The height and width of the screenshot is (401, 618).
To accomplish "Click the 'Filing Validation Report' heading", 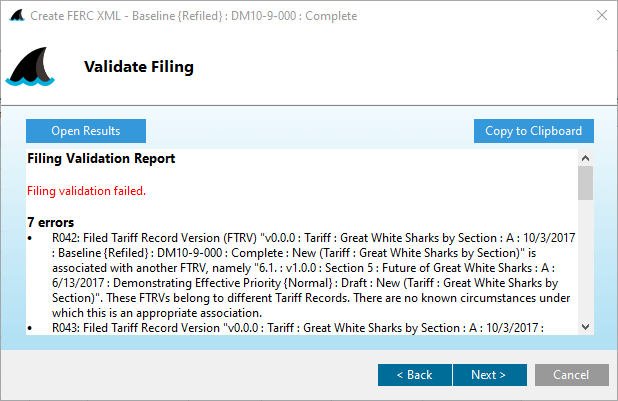I will click(101, 158).
